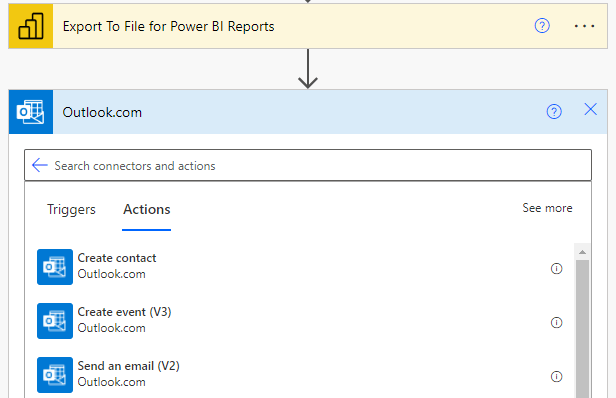The height and width of the screenshot is (398, 616).
Task: Choose the Create contact action
Action: point(299,267)
